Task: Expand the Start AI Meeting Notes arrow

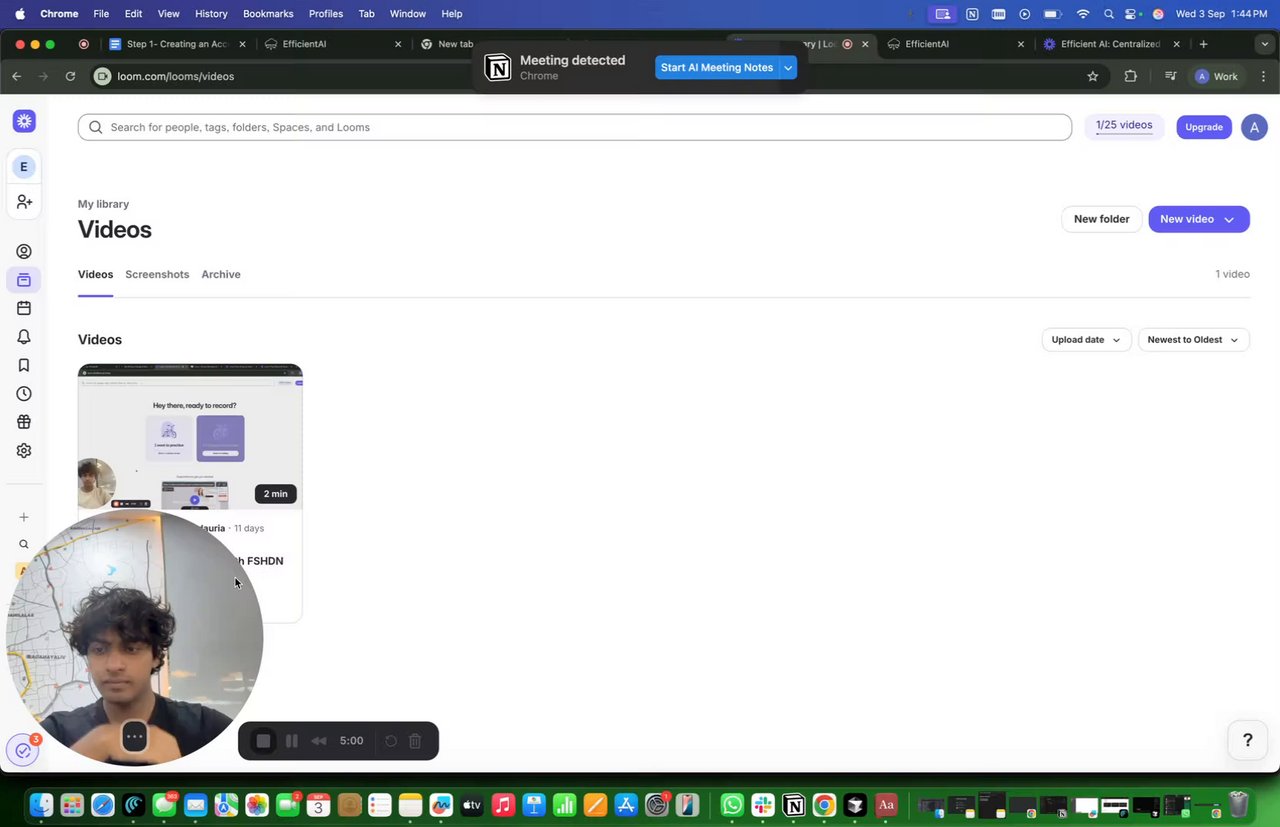Action: pos(788,68)
